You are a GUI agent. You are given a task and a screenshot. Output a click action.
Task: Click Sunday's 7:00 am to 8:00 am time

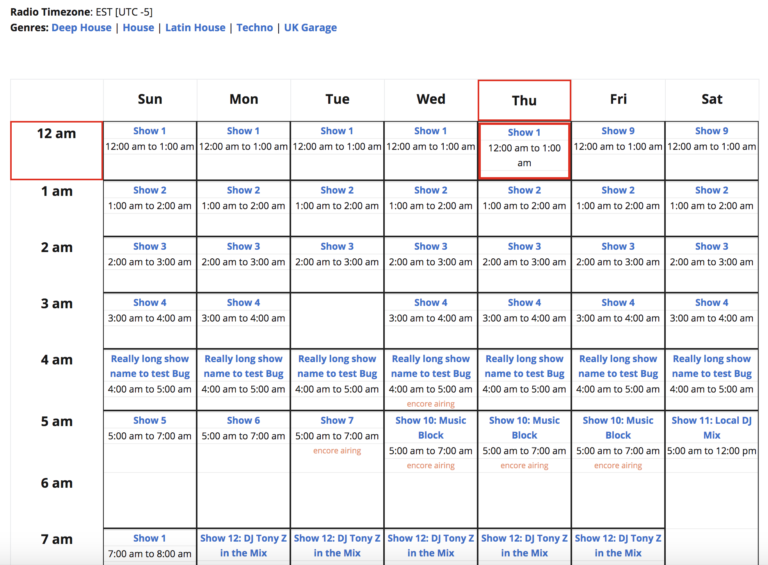point(150,554)
